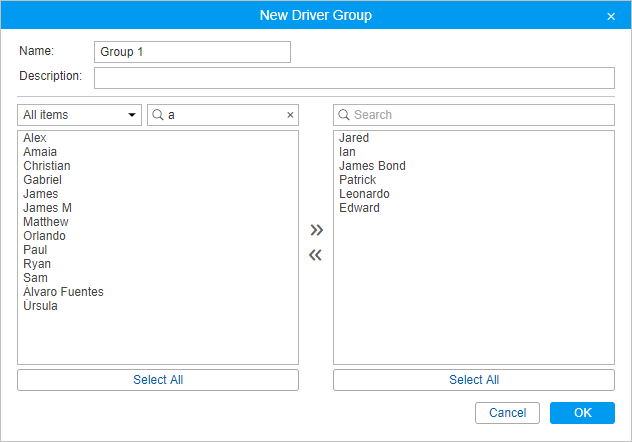This screenshot has width=632, height=442.
Task: Click the magnifier icon in the right search box
Action: (343, 115)
